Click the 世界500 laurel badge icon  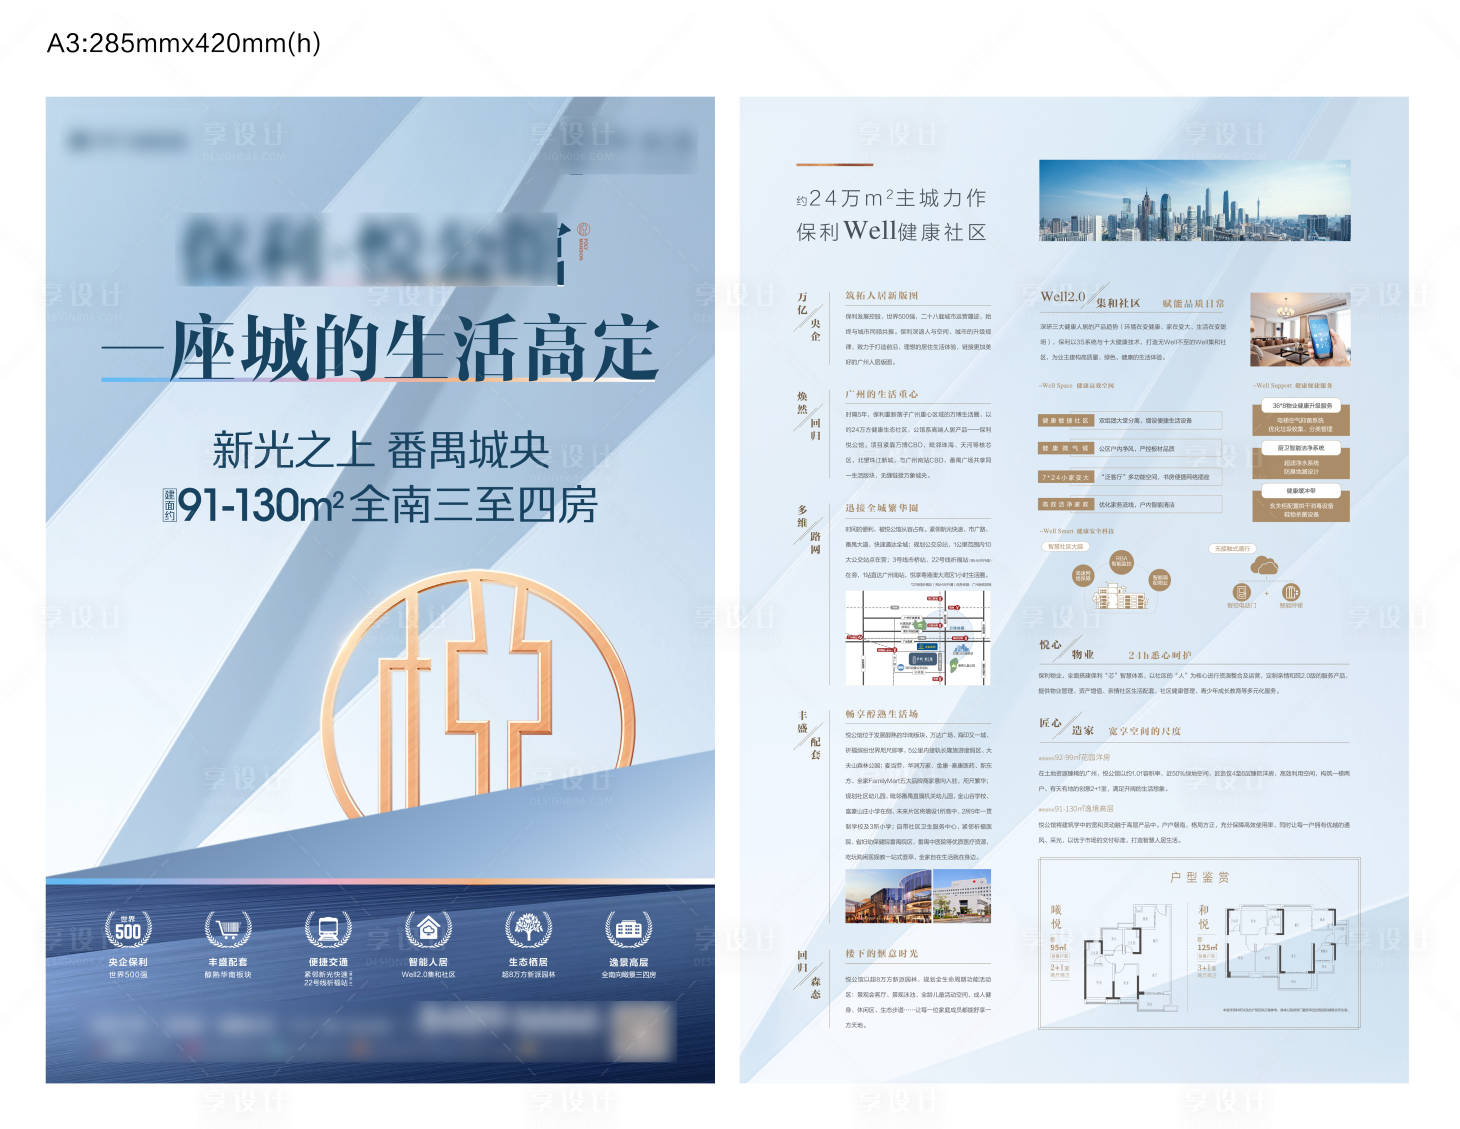click(128, 929)
